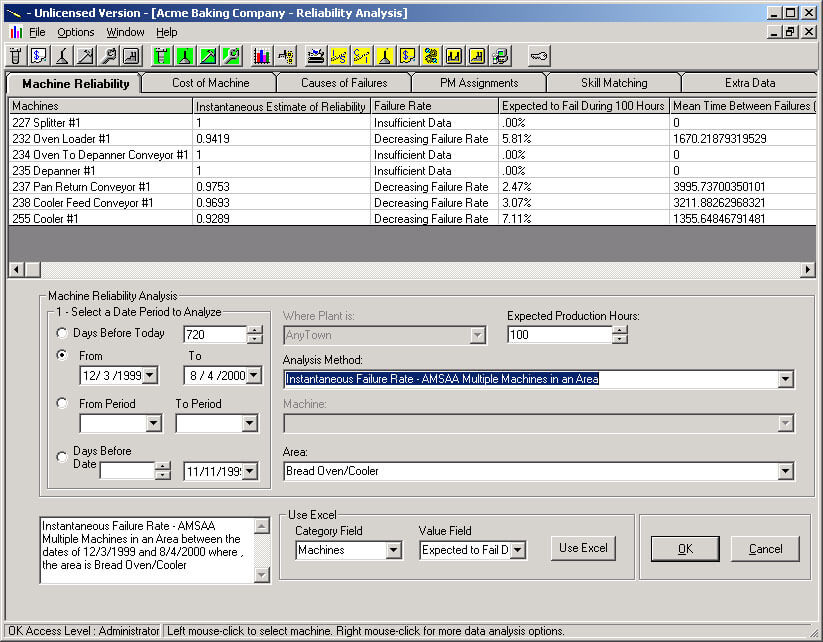This screenshot has width=823, height=642.
Task: Open the PM Assignments tab
Action: tap(479, 83)
